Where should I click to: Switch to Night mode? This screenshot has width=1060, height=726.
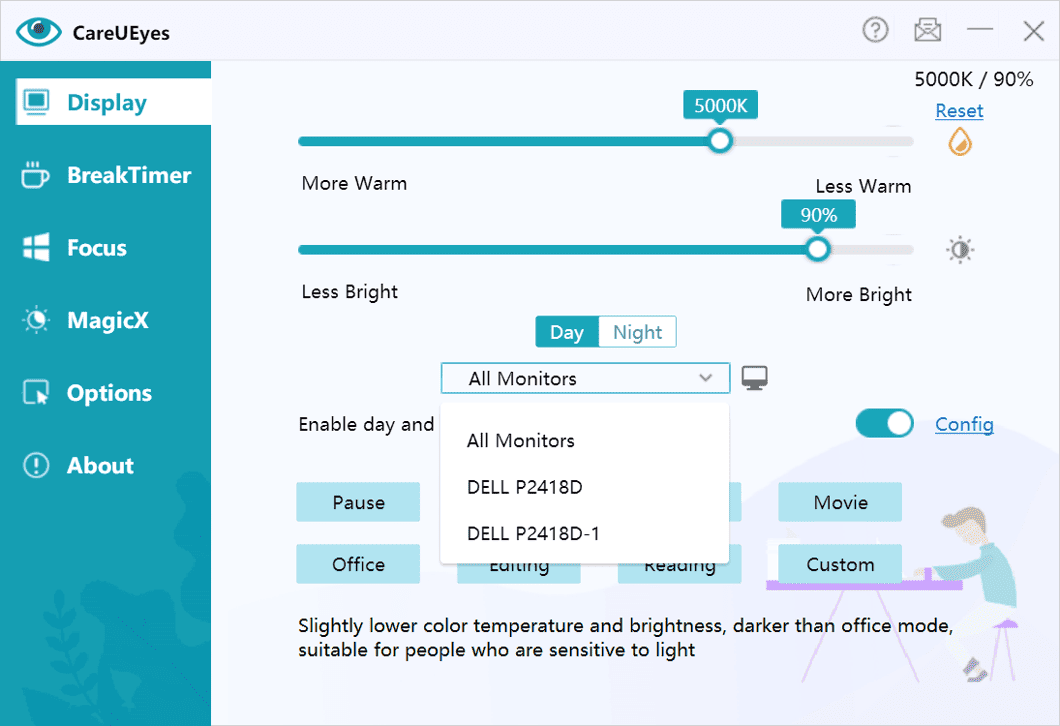[x=637, y=331]
